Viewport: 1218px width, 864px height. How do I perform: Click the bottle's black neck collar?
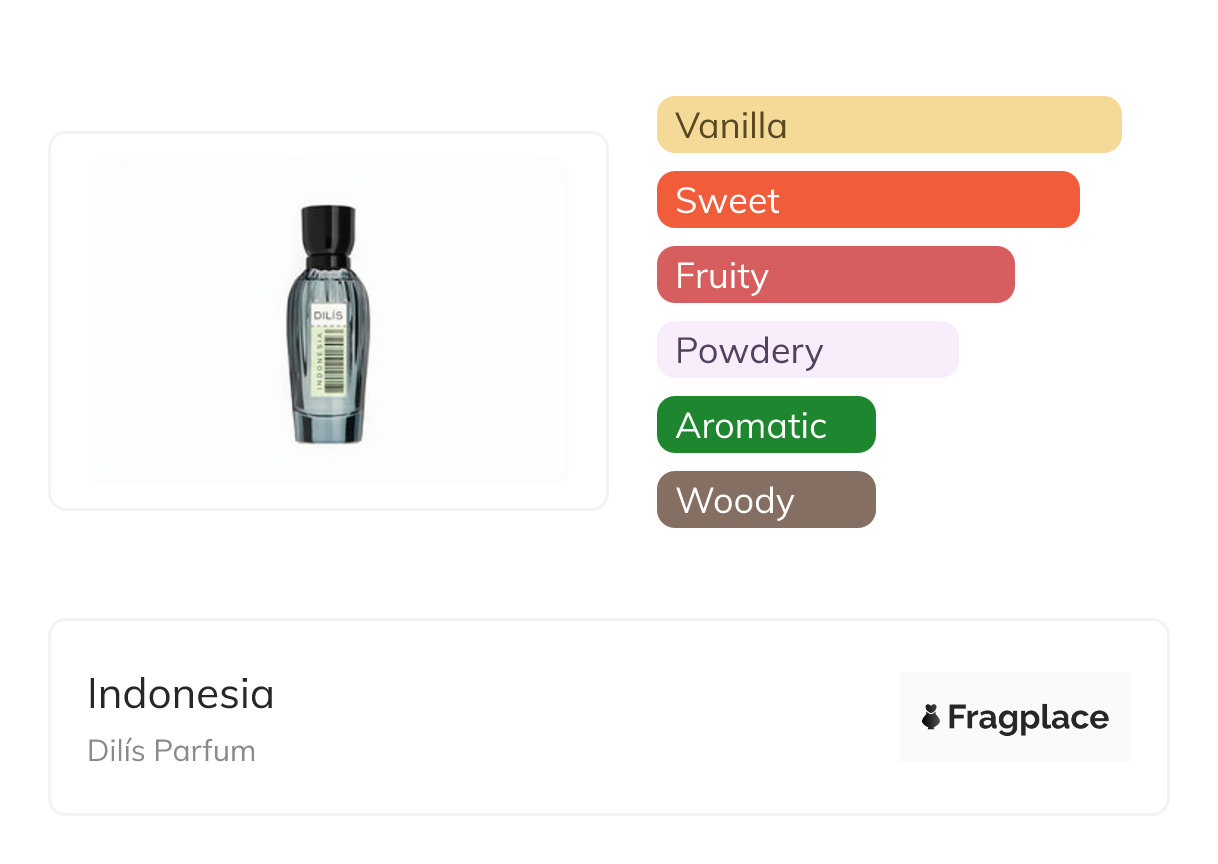click(328, 262)
